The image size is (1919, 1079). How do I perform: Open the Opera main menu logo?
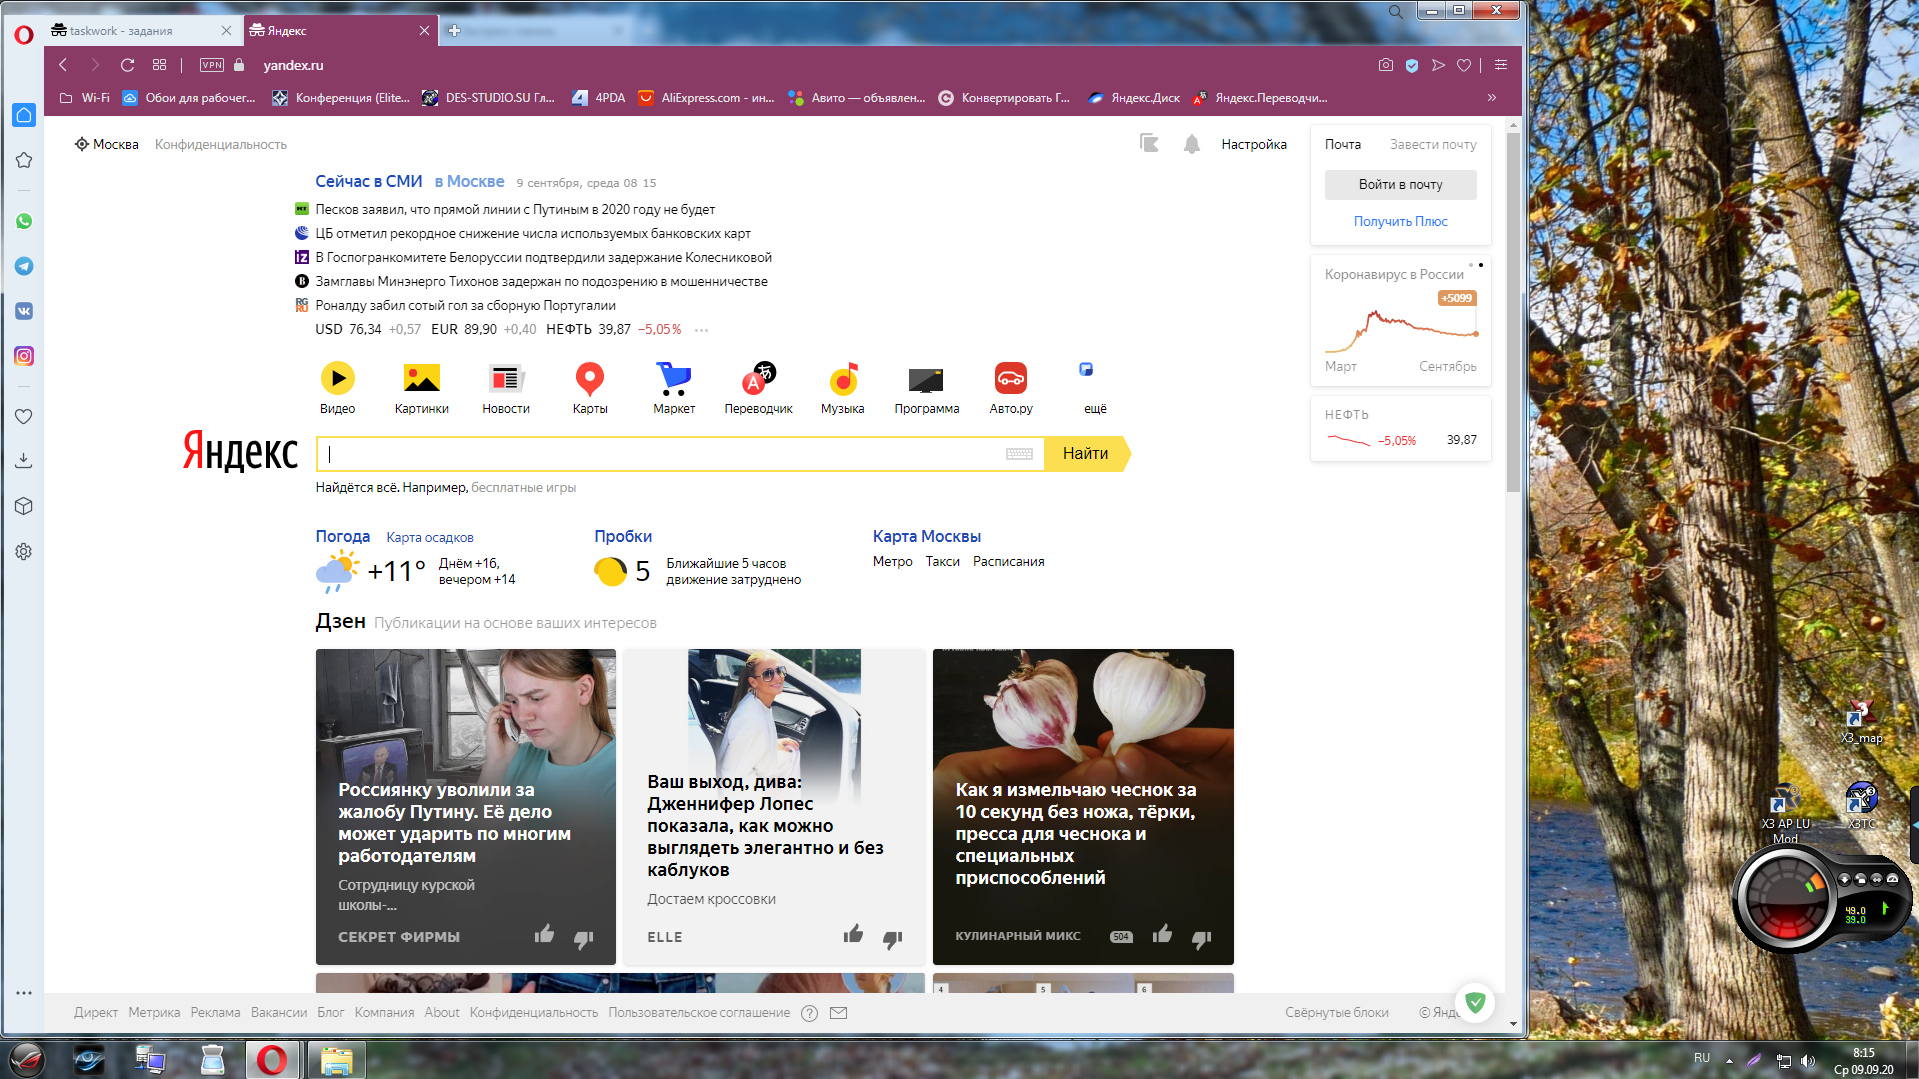pyautogui.click(x=24, y=35)
